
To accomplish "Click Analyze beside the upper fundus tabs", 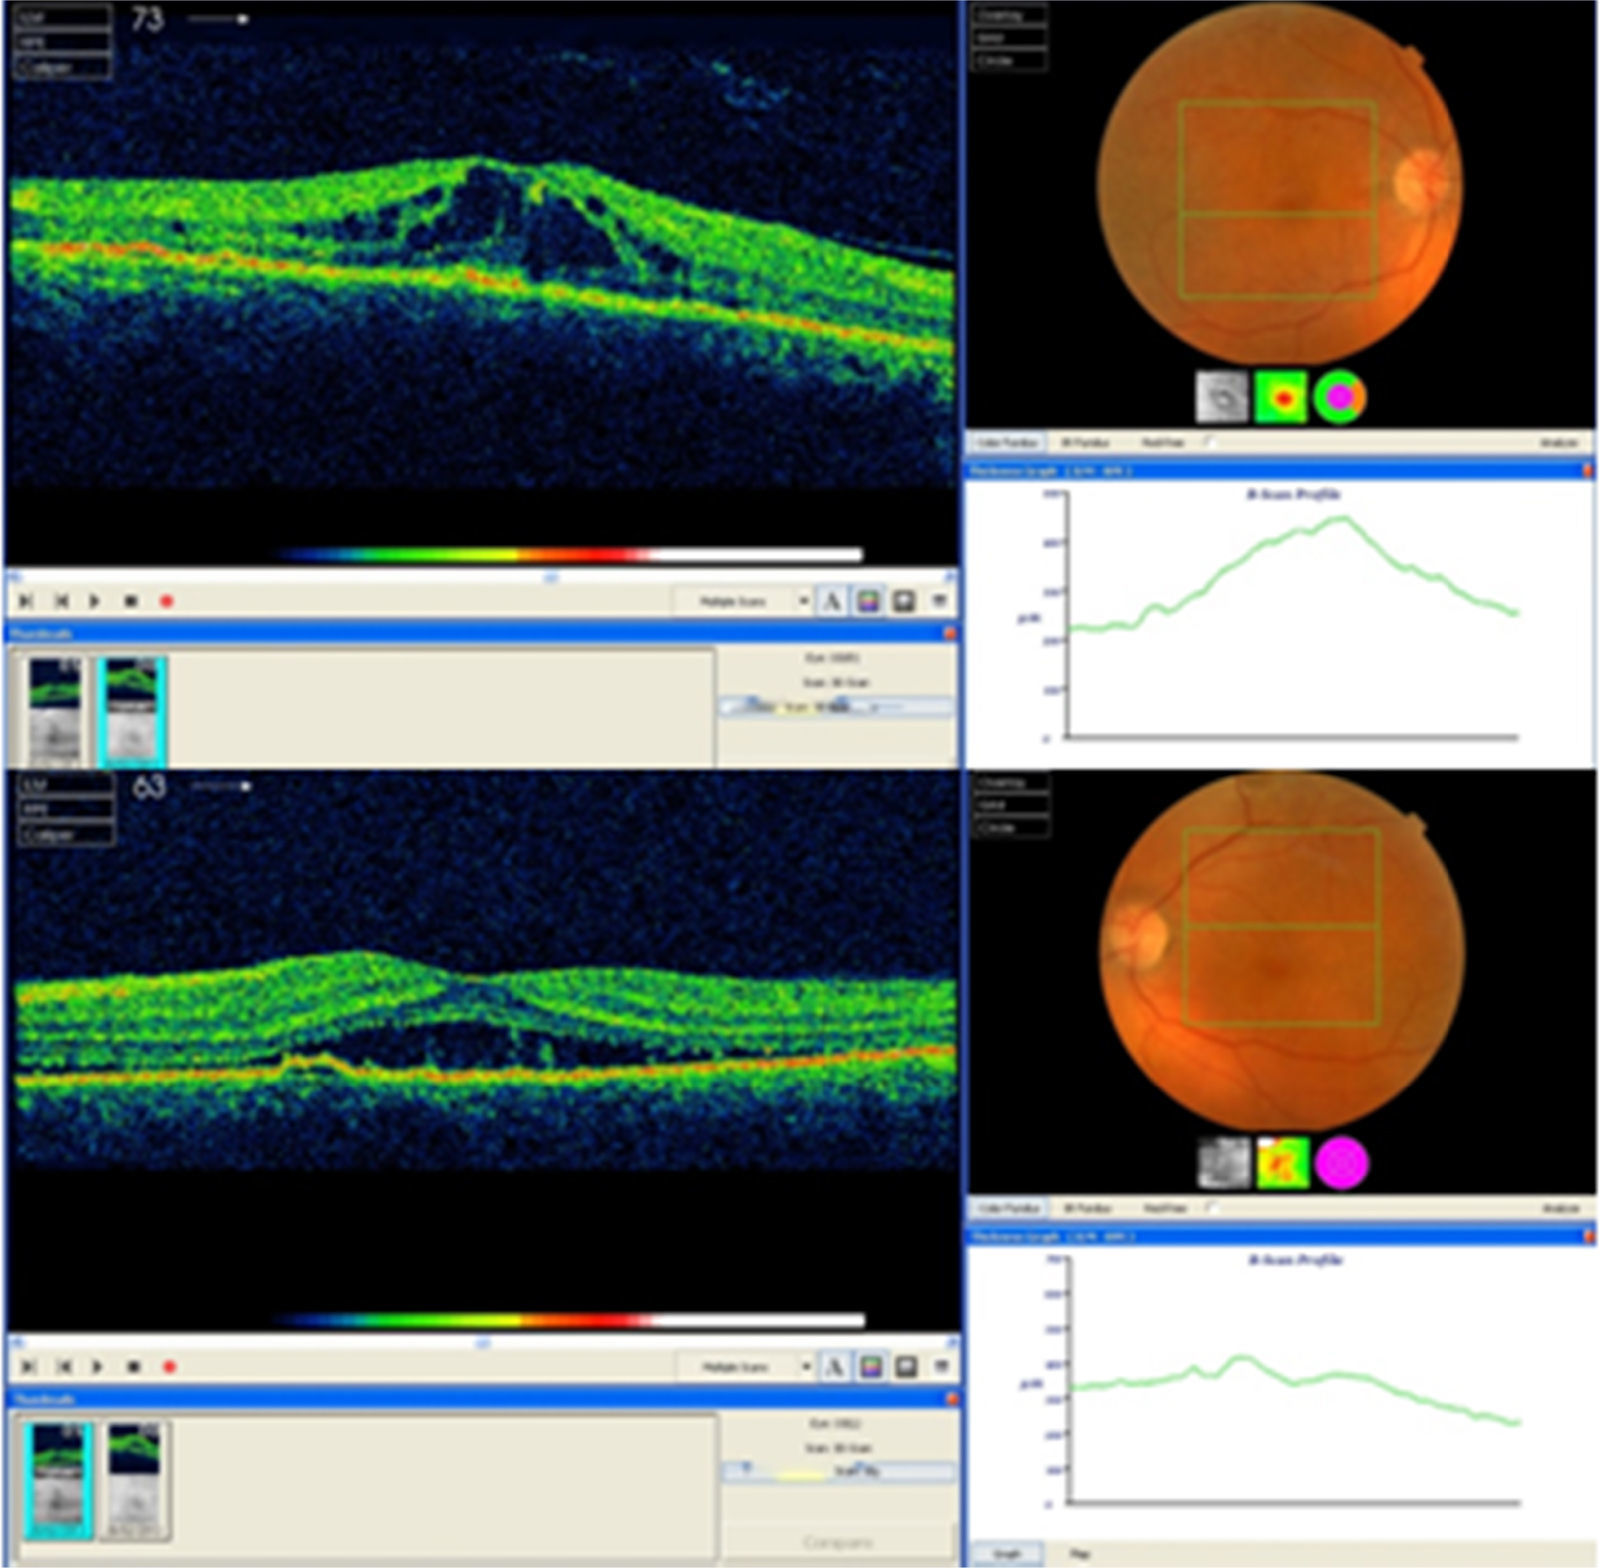I will click(x=1559, y=441).
